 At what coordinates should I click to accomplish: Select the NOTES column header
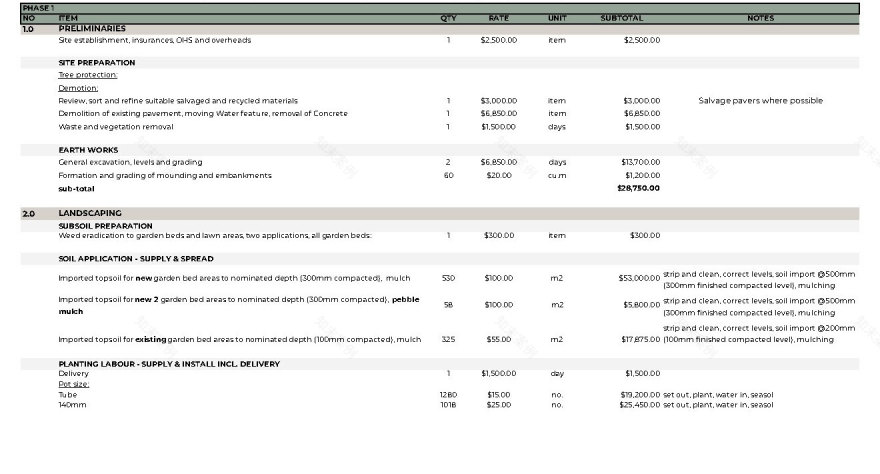click(x=760, y=18)
